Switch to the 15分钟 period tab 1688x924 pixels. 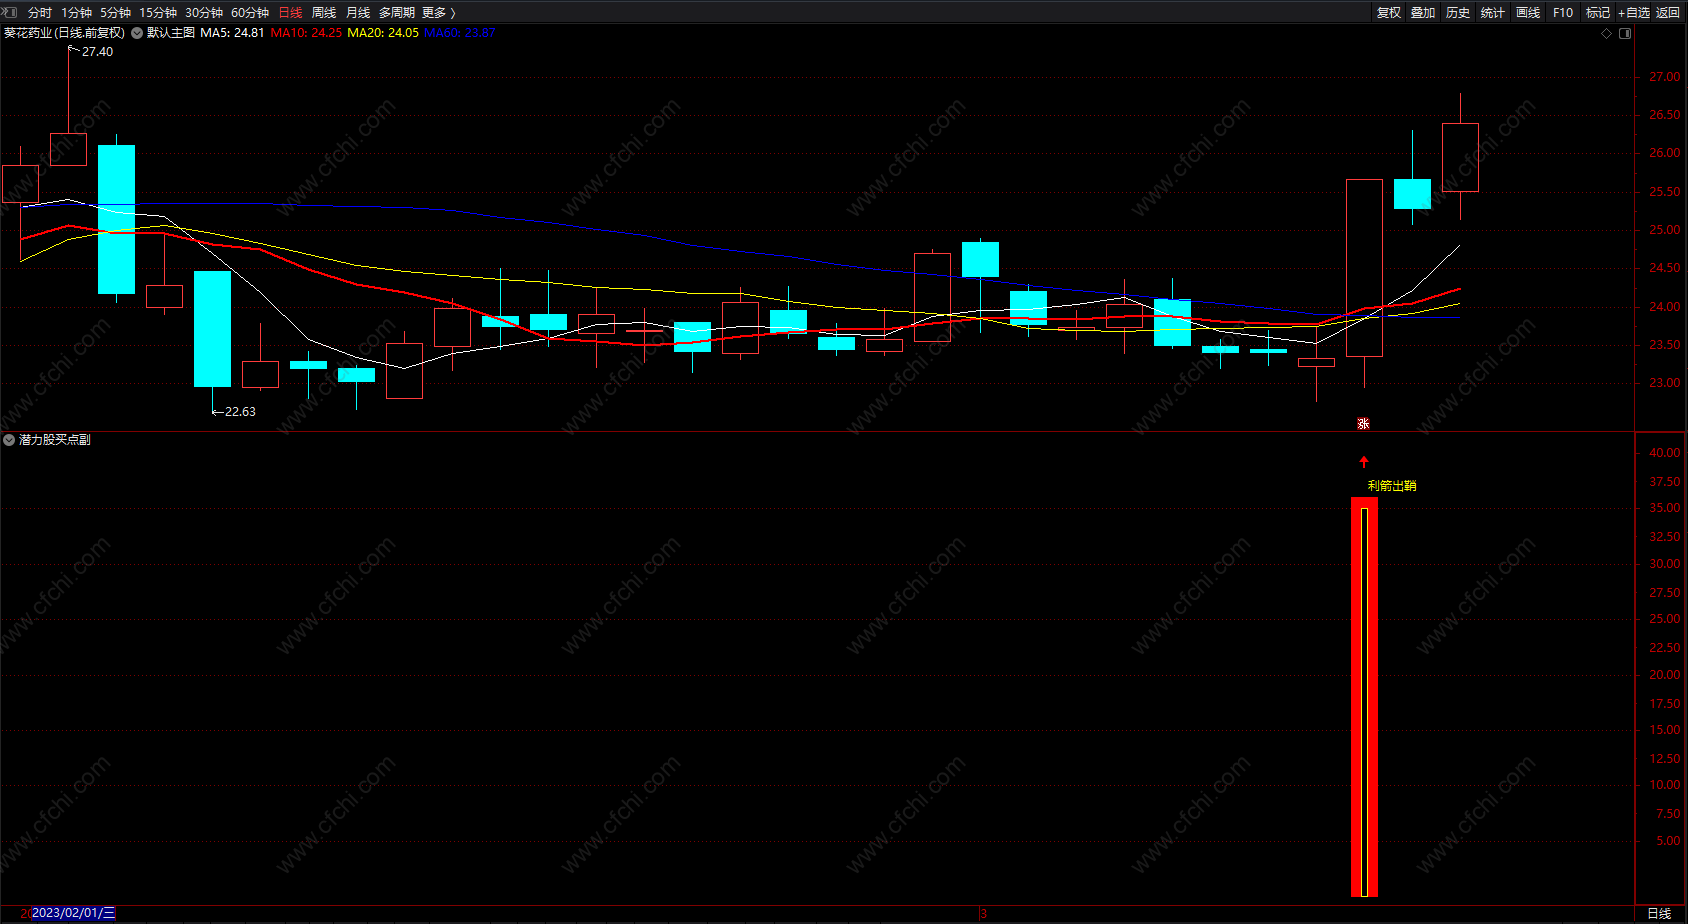(x=158, y=13)
